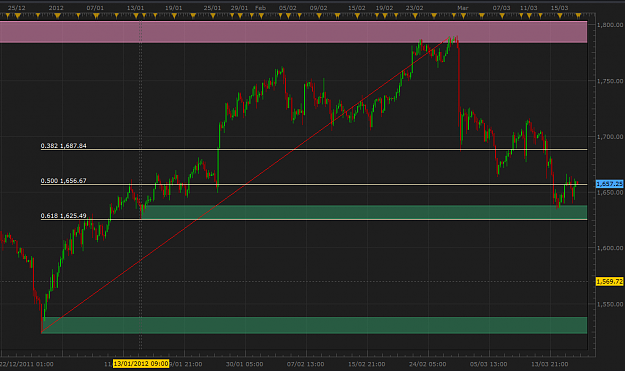Screen dimensions: 625x371
Task: Click the 1,700.00 price axis label
Action: point(610,137)
